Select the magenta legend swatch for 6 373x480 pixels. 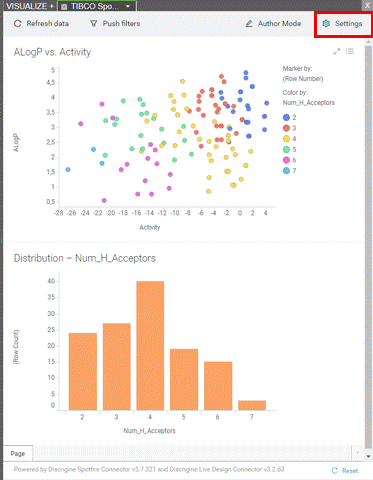tap(286, 160)
